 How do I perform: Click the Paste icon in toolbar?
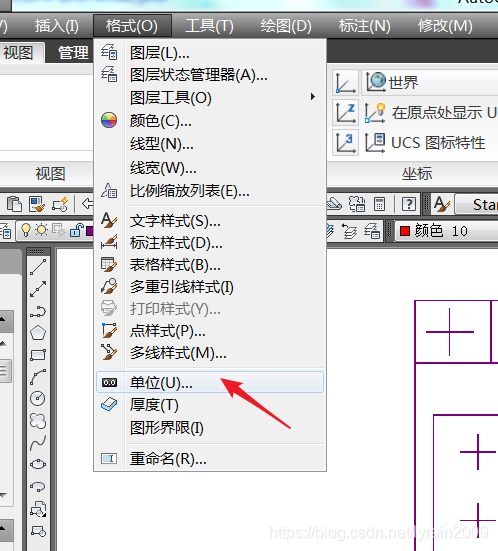pos(14,204)
